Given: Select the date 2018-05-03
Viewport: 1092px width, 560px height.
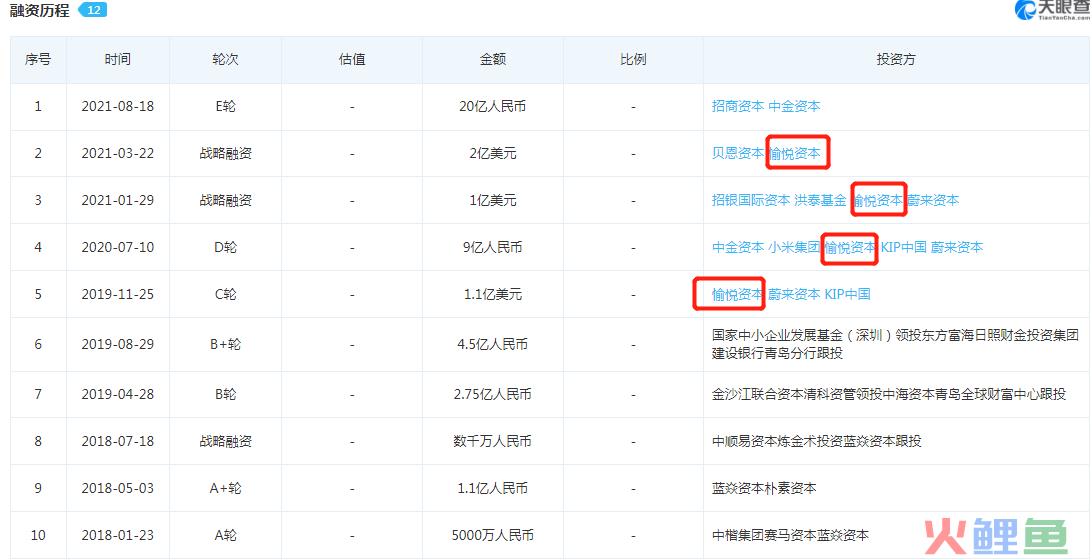Looking at the screenshot, I should [118, 488].
